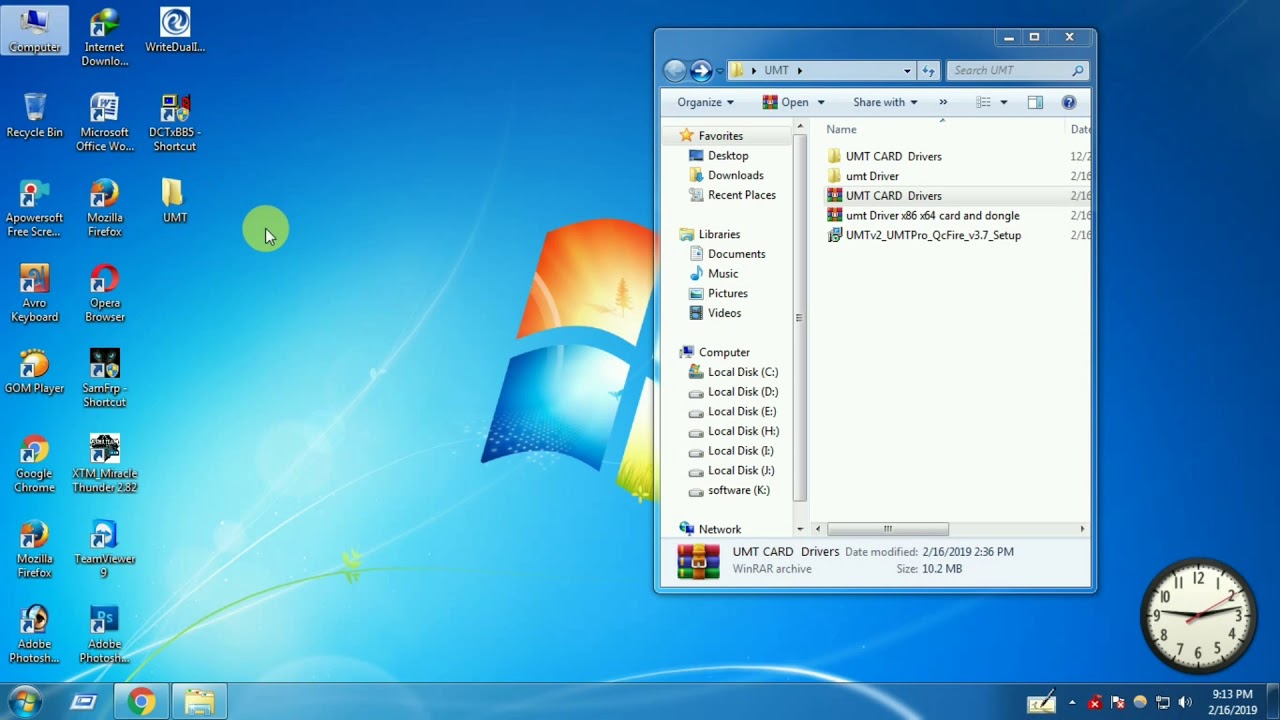Open the view options dropdown arrow
The height and width of the screenshot is (720, 1280).
click(1004, 102)
